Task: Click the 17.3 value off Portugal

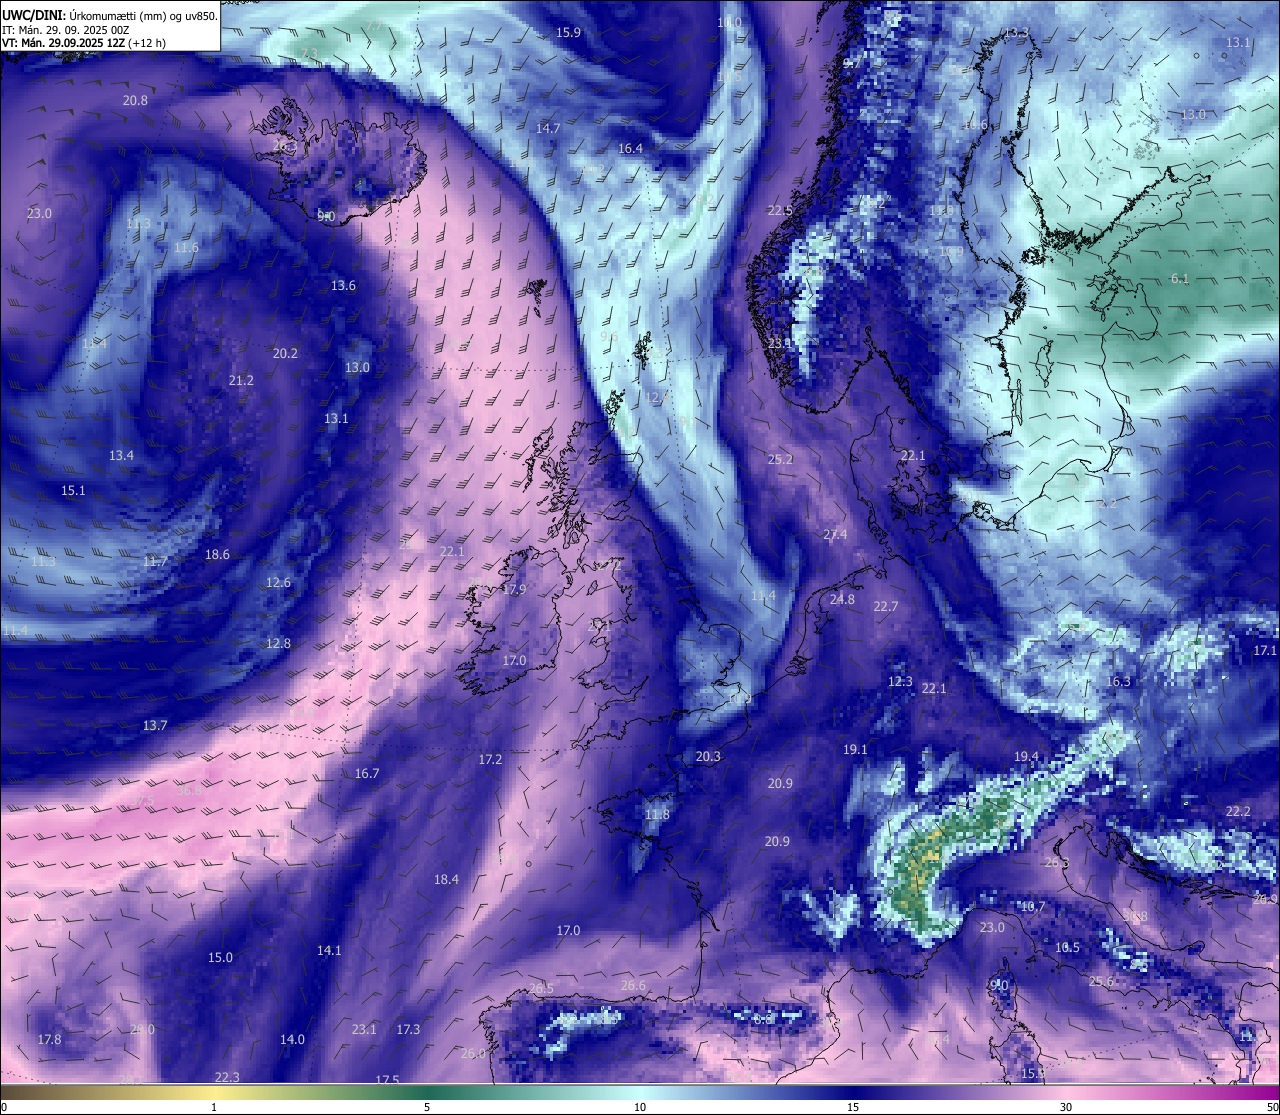Action: pos(408,1029)
